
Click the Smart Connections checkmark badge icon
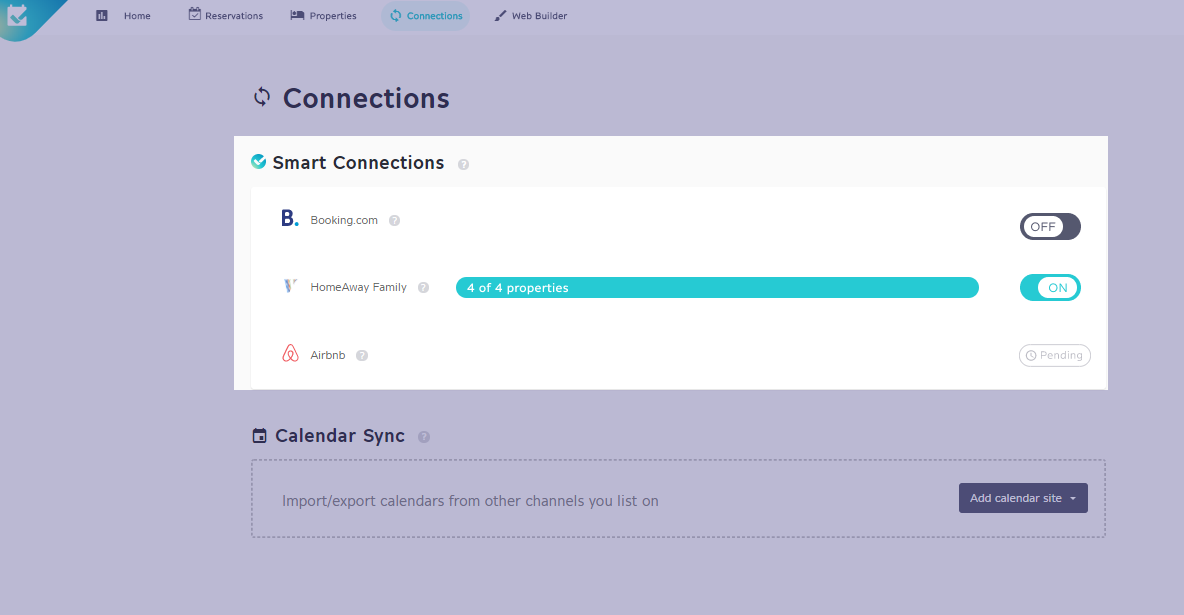click(x=258, y=161)
